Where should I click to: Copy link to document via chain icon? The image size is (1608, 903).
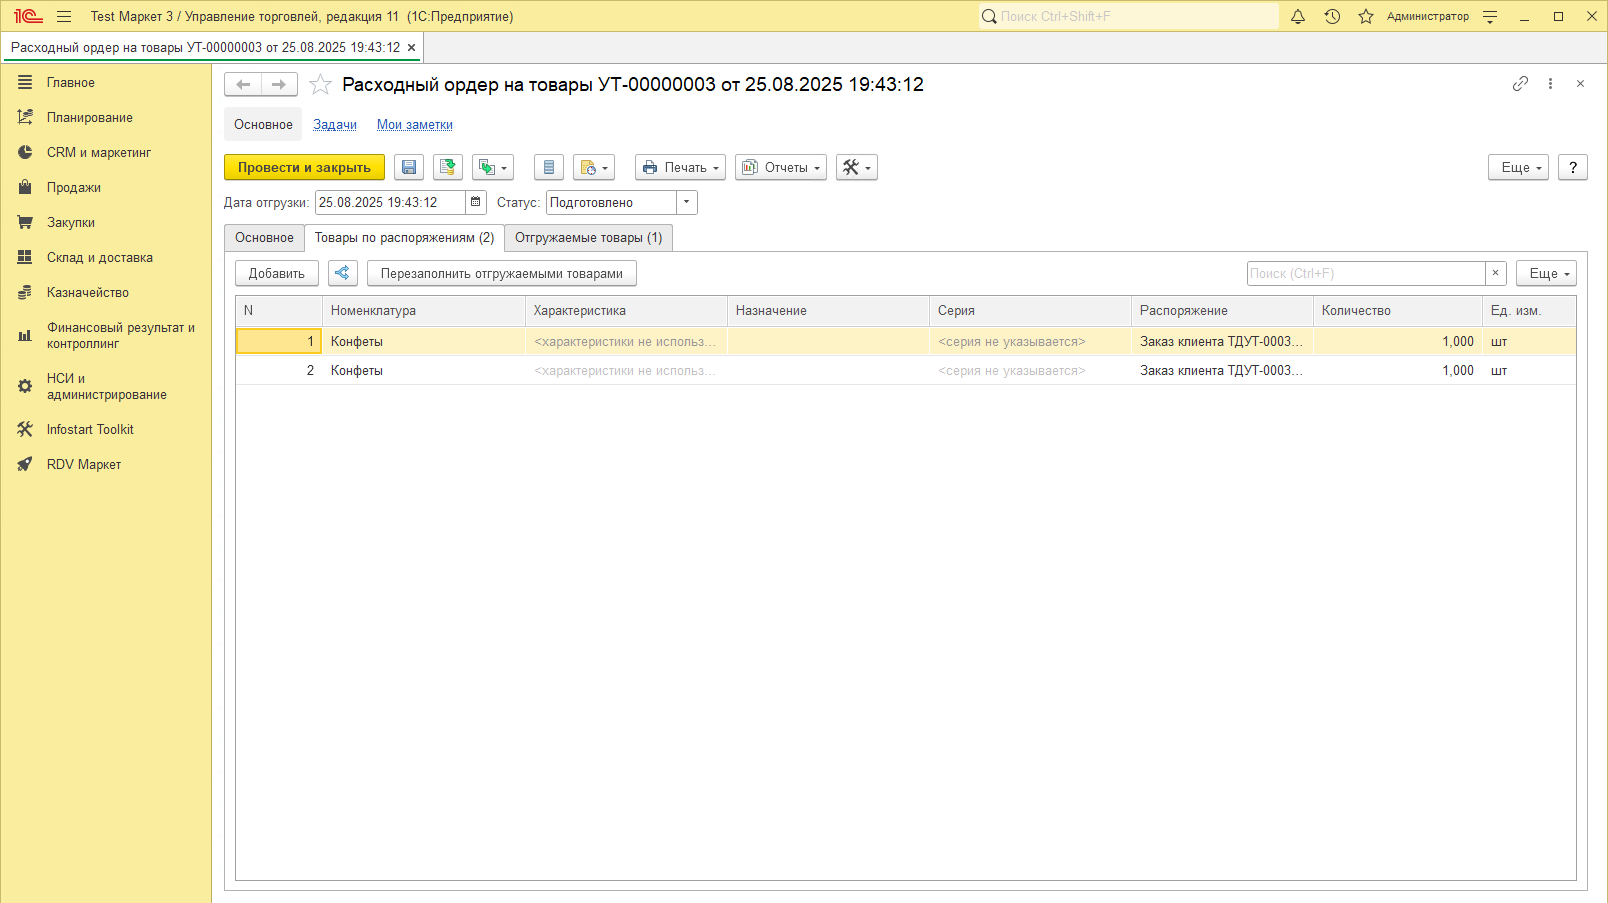click(1520, 84)
